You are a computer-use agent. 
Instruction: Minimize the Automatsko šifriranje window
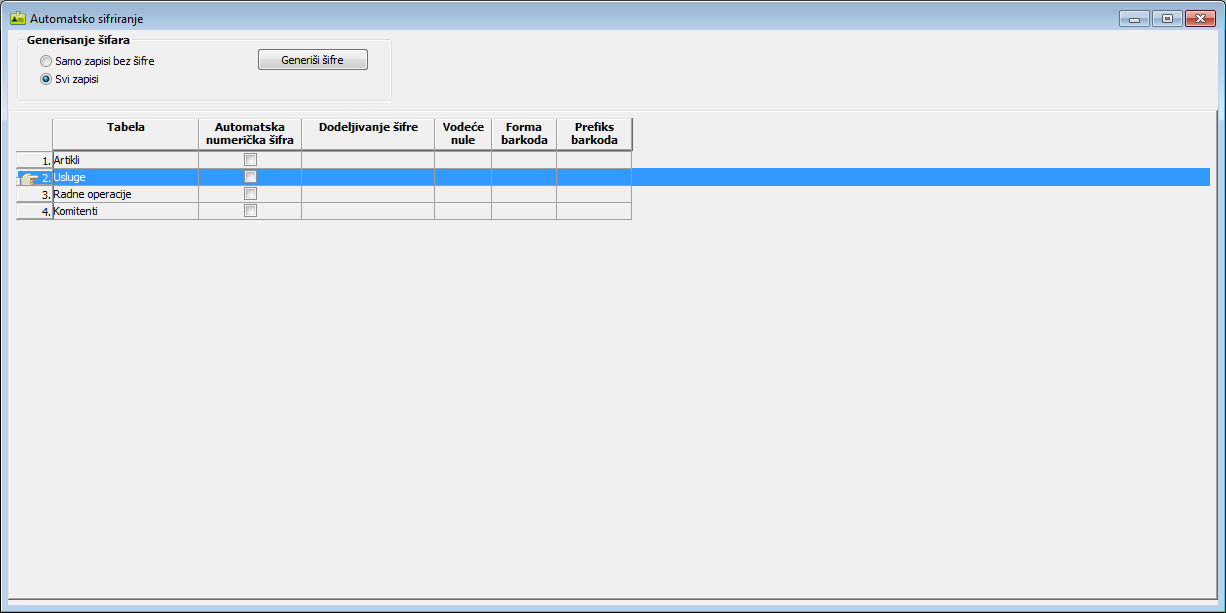tap(1133, 18)
